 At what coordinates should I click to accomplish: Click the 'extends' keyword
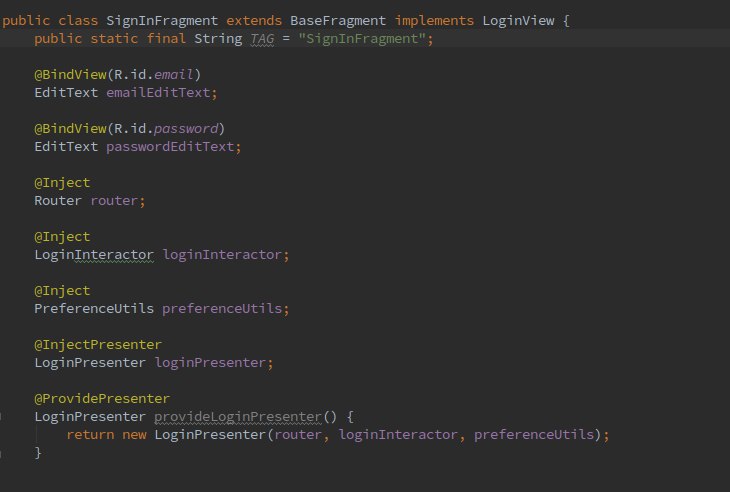click(x=254, y=21)
